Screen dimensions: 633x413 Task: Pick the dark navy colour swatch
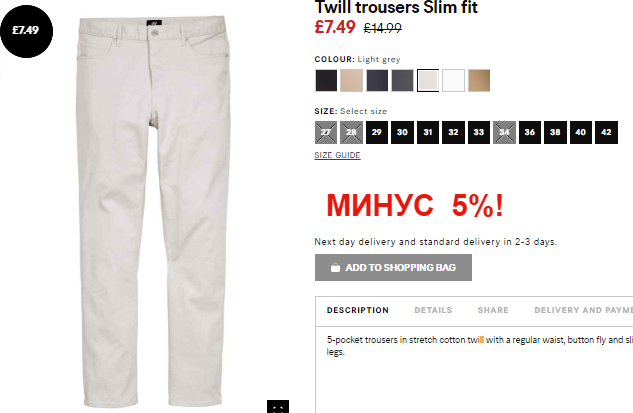377,80
